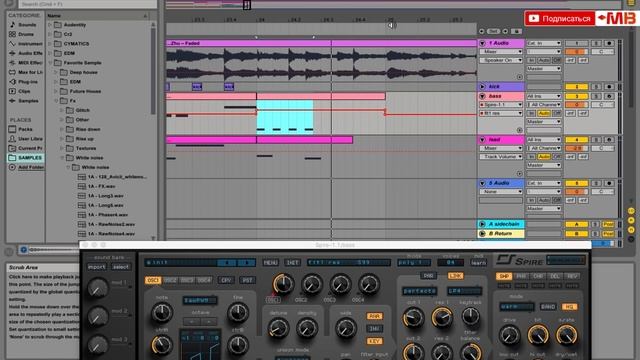This screenshot has width=640, height=360.
Task: Click the Spire INIT button
Action: pos(292,262)
